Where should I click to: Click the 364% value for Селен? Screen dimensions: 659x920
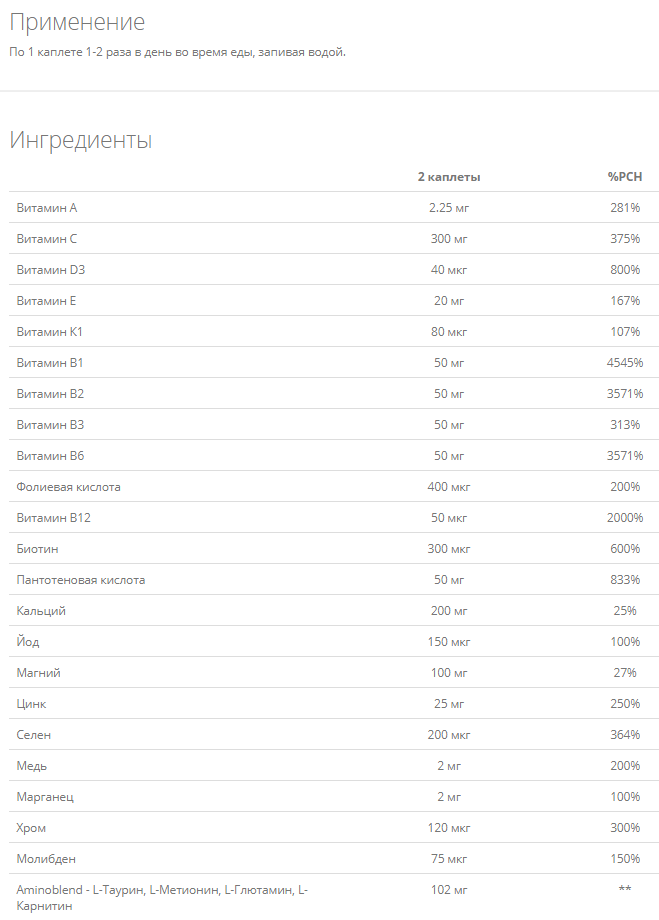coord(625,735)
